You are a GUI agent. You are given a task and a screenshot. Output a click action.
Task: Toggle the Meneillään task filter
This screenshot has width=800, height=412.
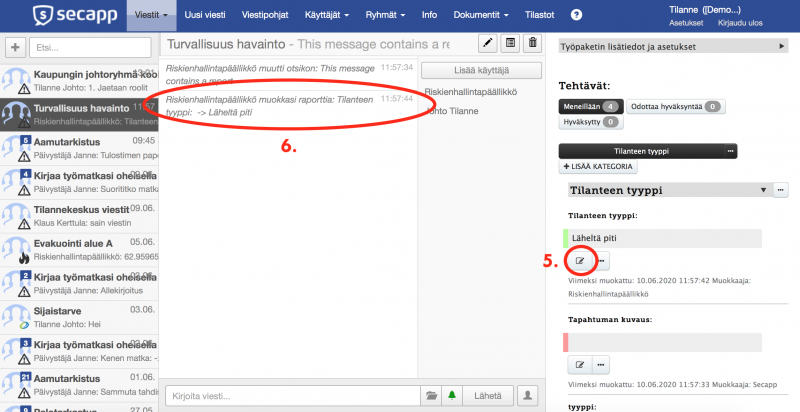(x=592, y=106)
